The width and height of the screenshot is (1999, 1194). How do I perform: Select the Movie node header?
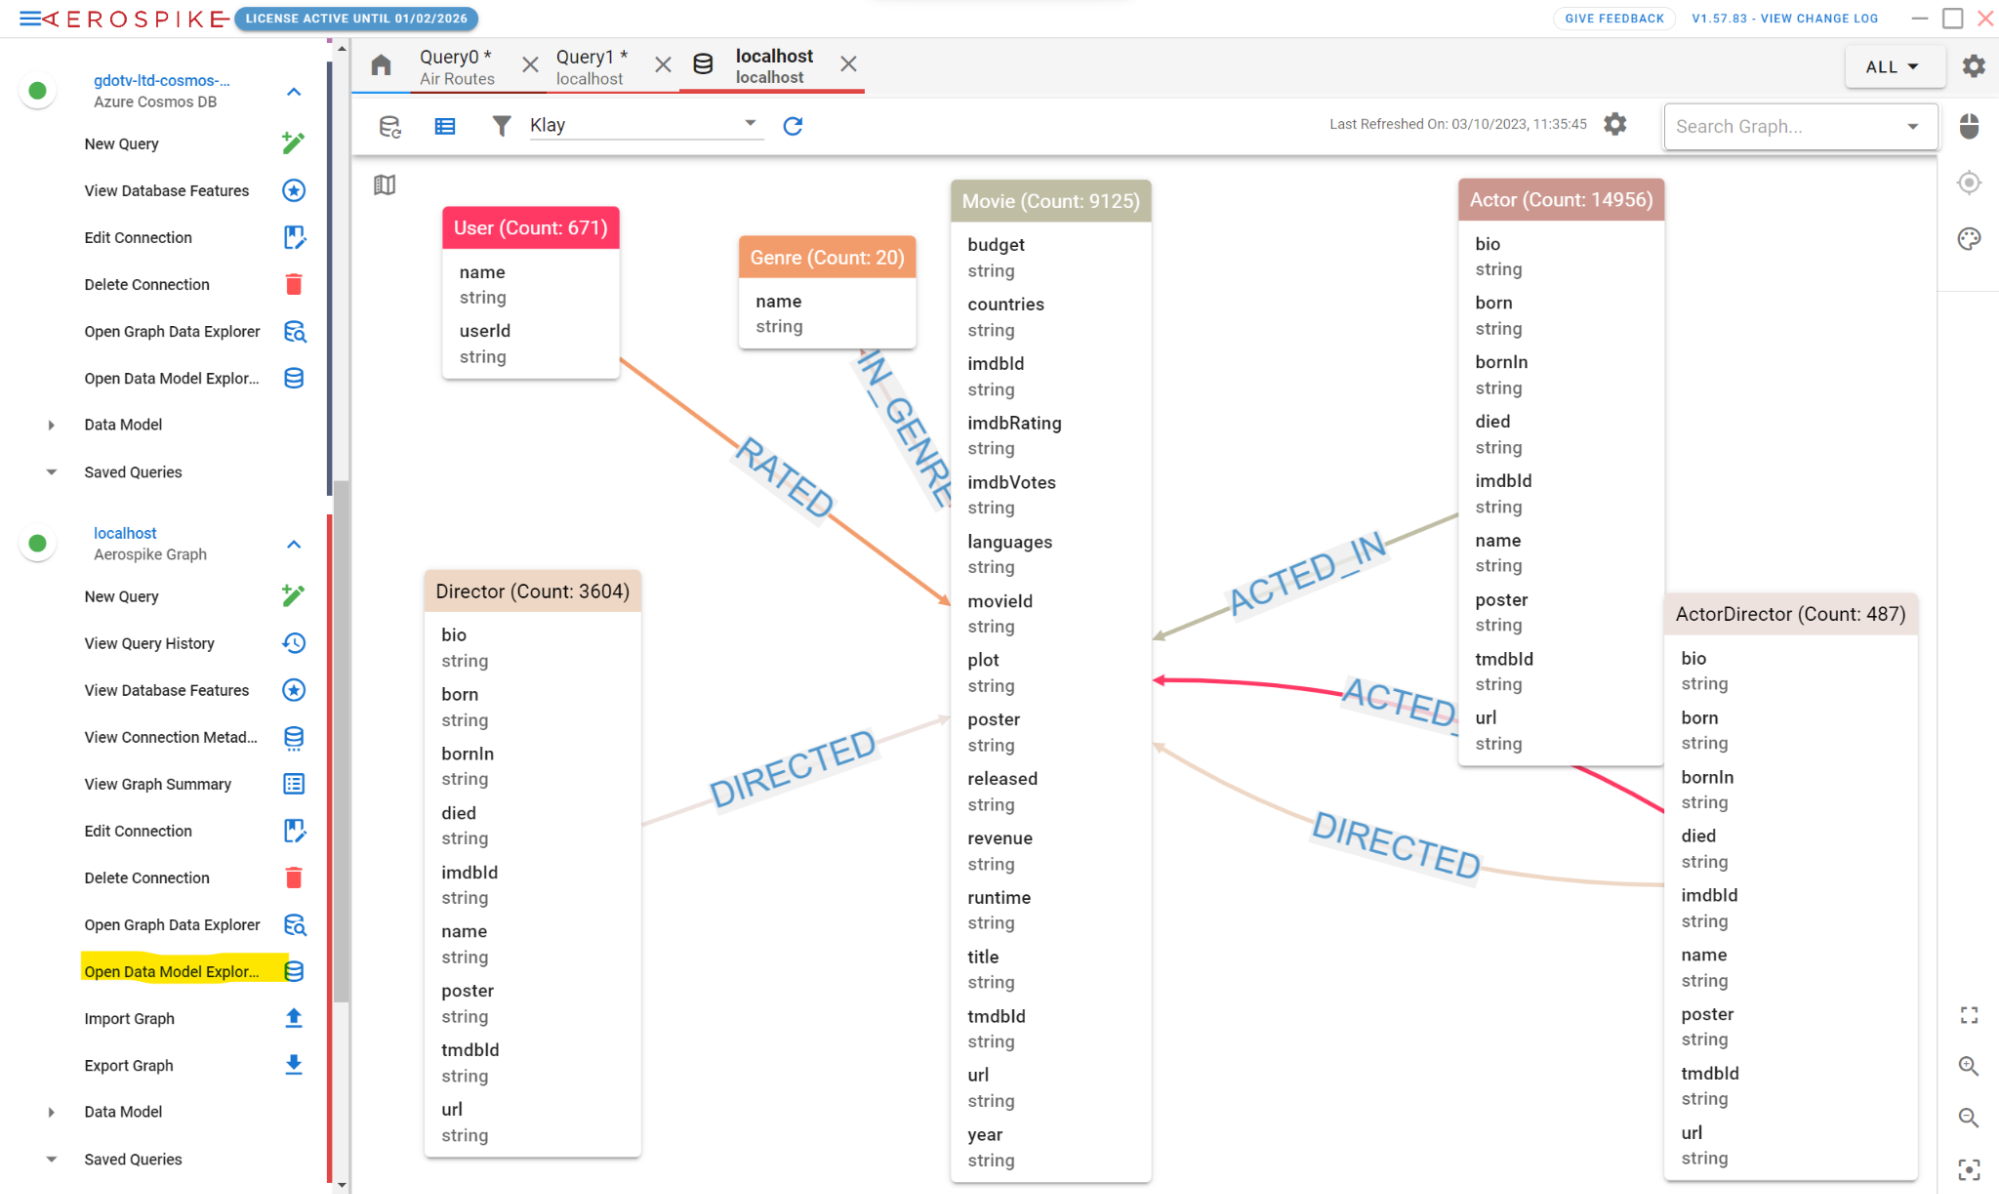pos(1050,201)
